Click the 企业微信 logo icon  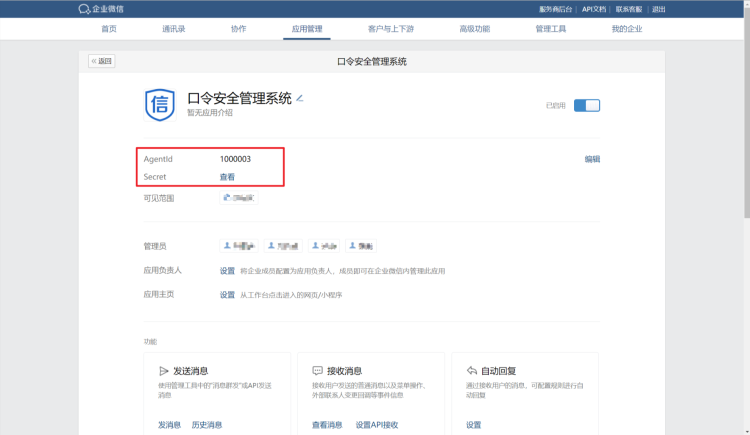(x=84, y=9)
